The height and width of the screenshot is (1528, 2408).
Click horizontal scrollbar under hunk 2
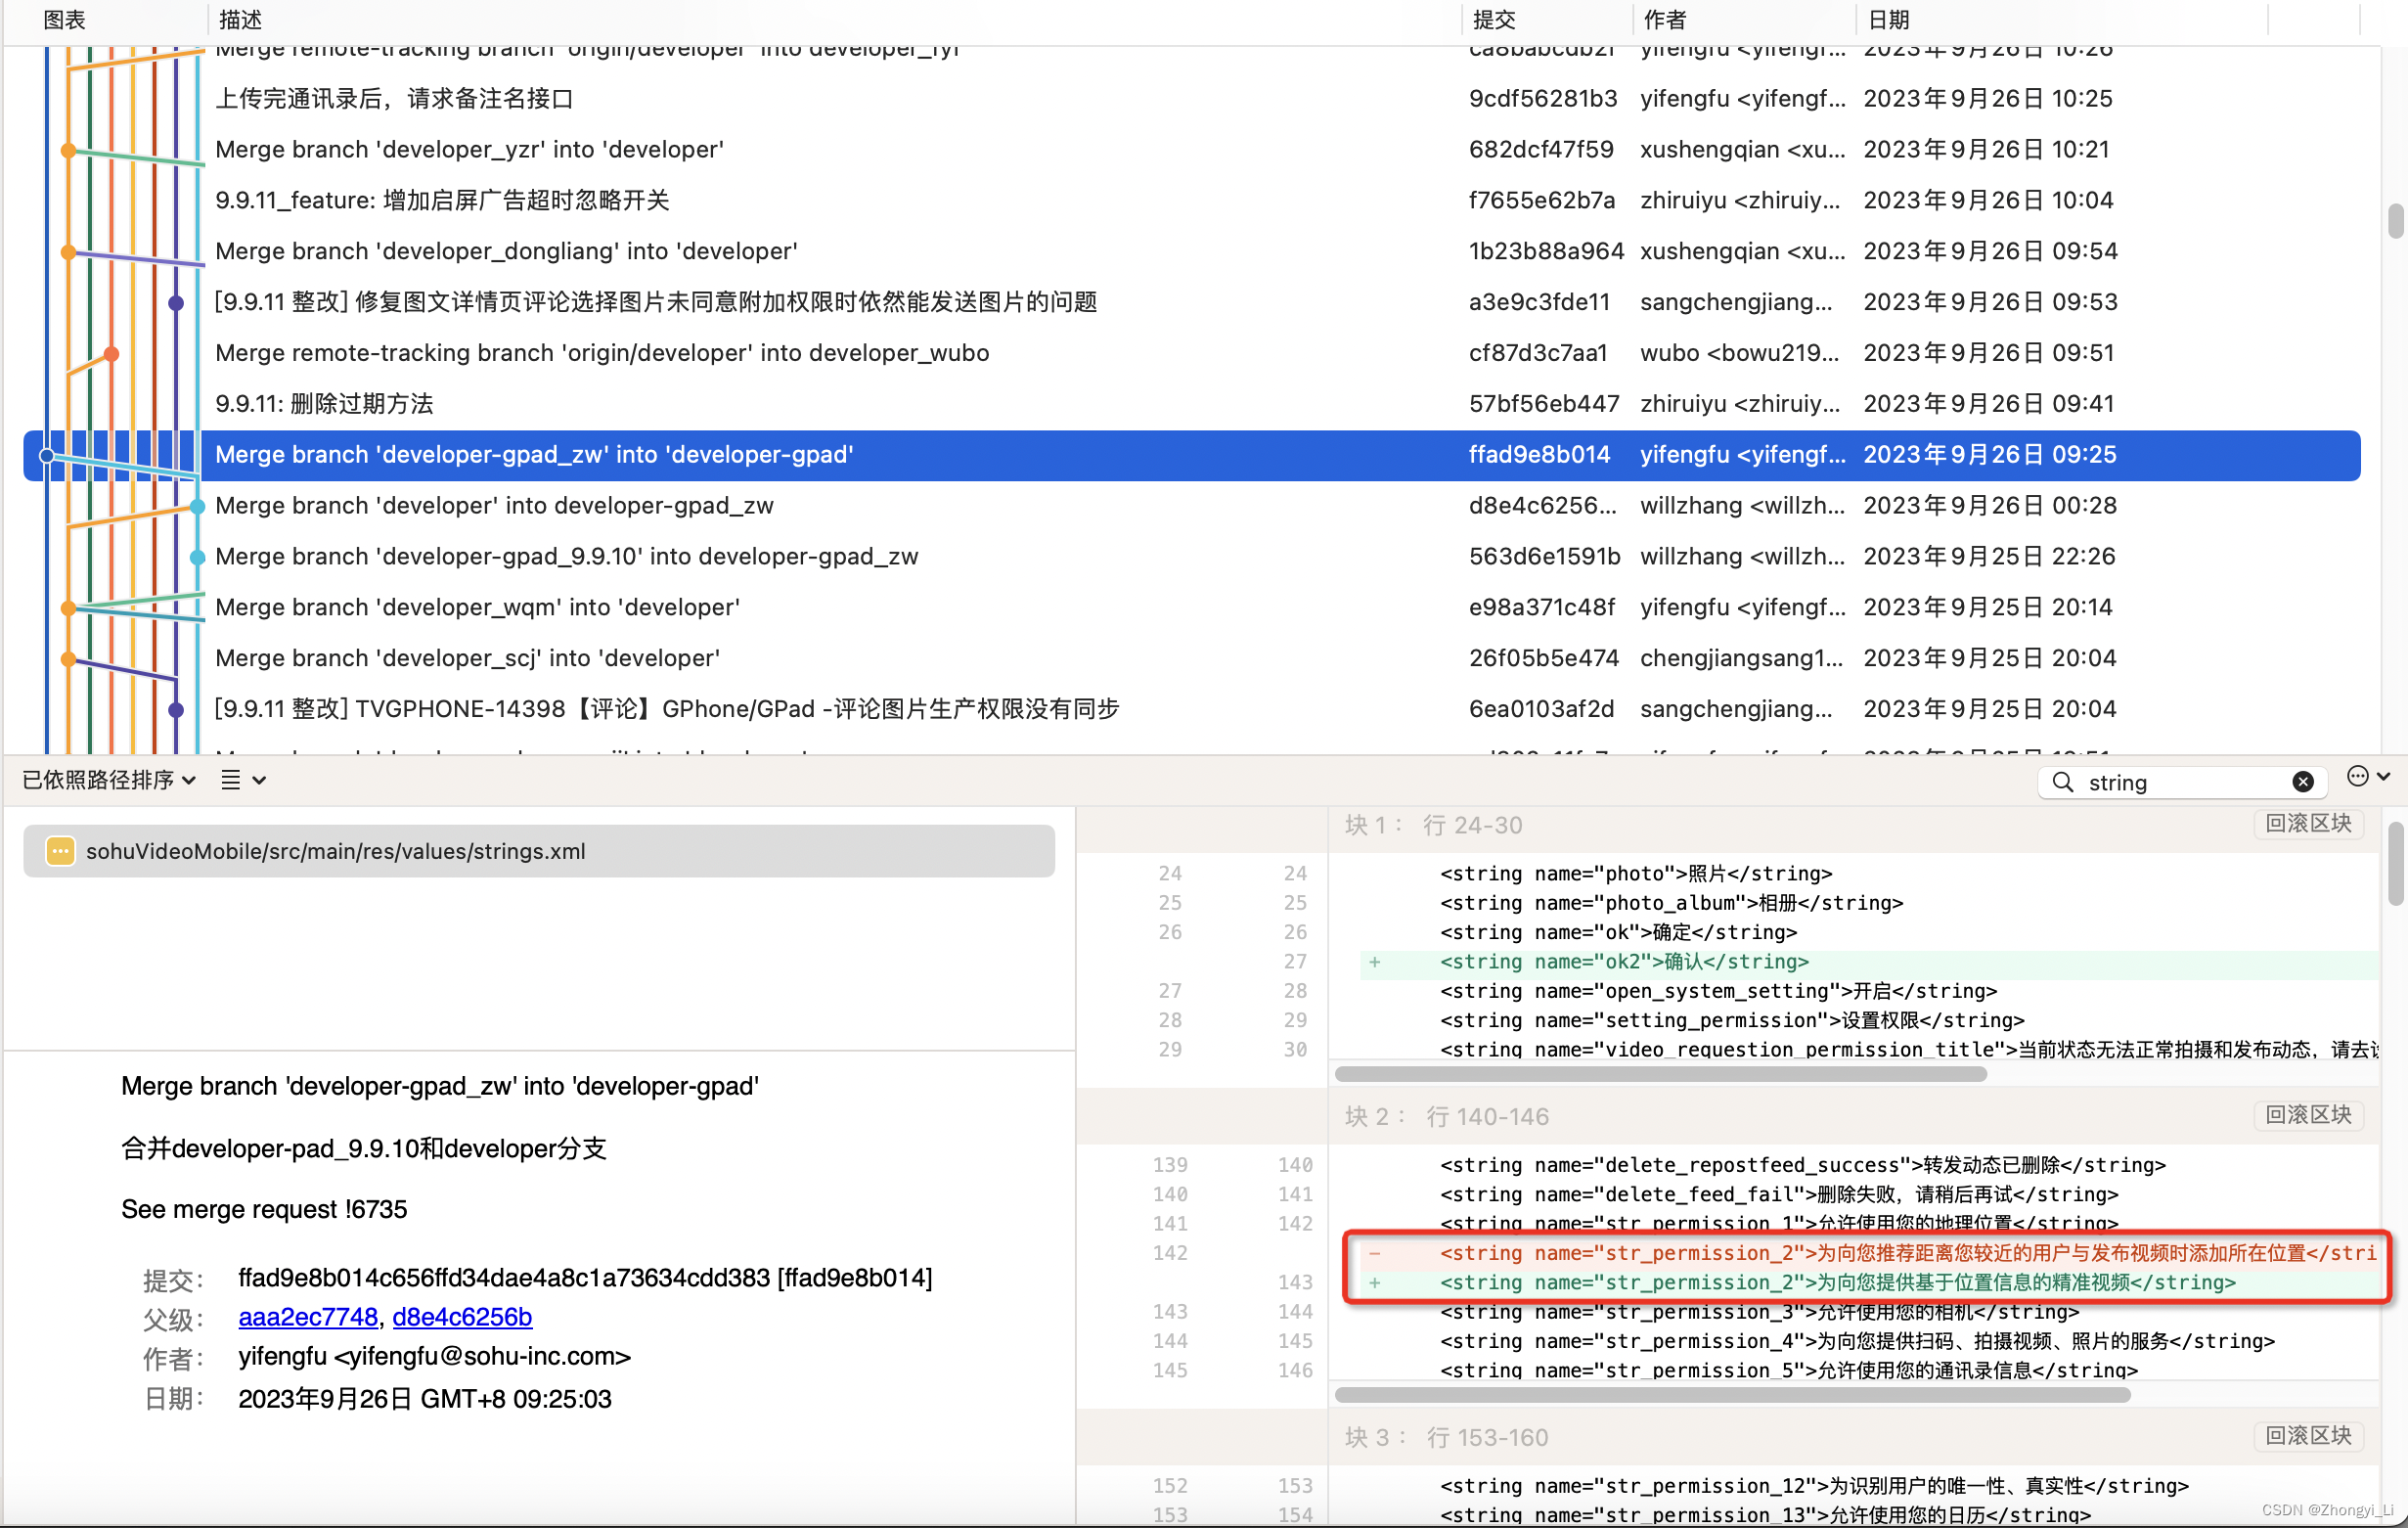[x=1732, y=1395]
